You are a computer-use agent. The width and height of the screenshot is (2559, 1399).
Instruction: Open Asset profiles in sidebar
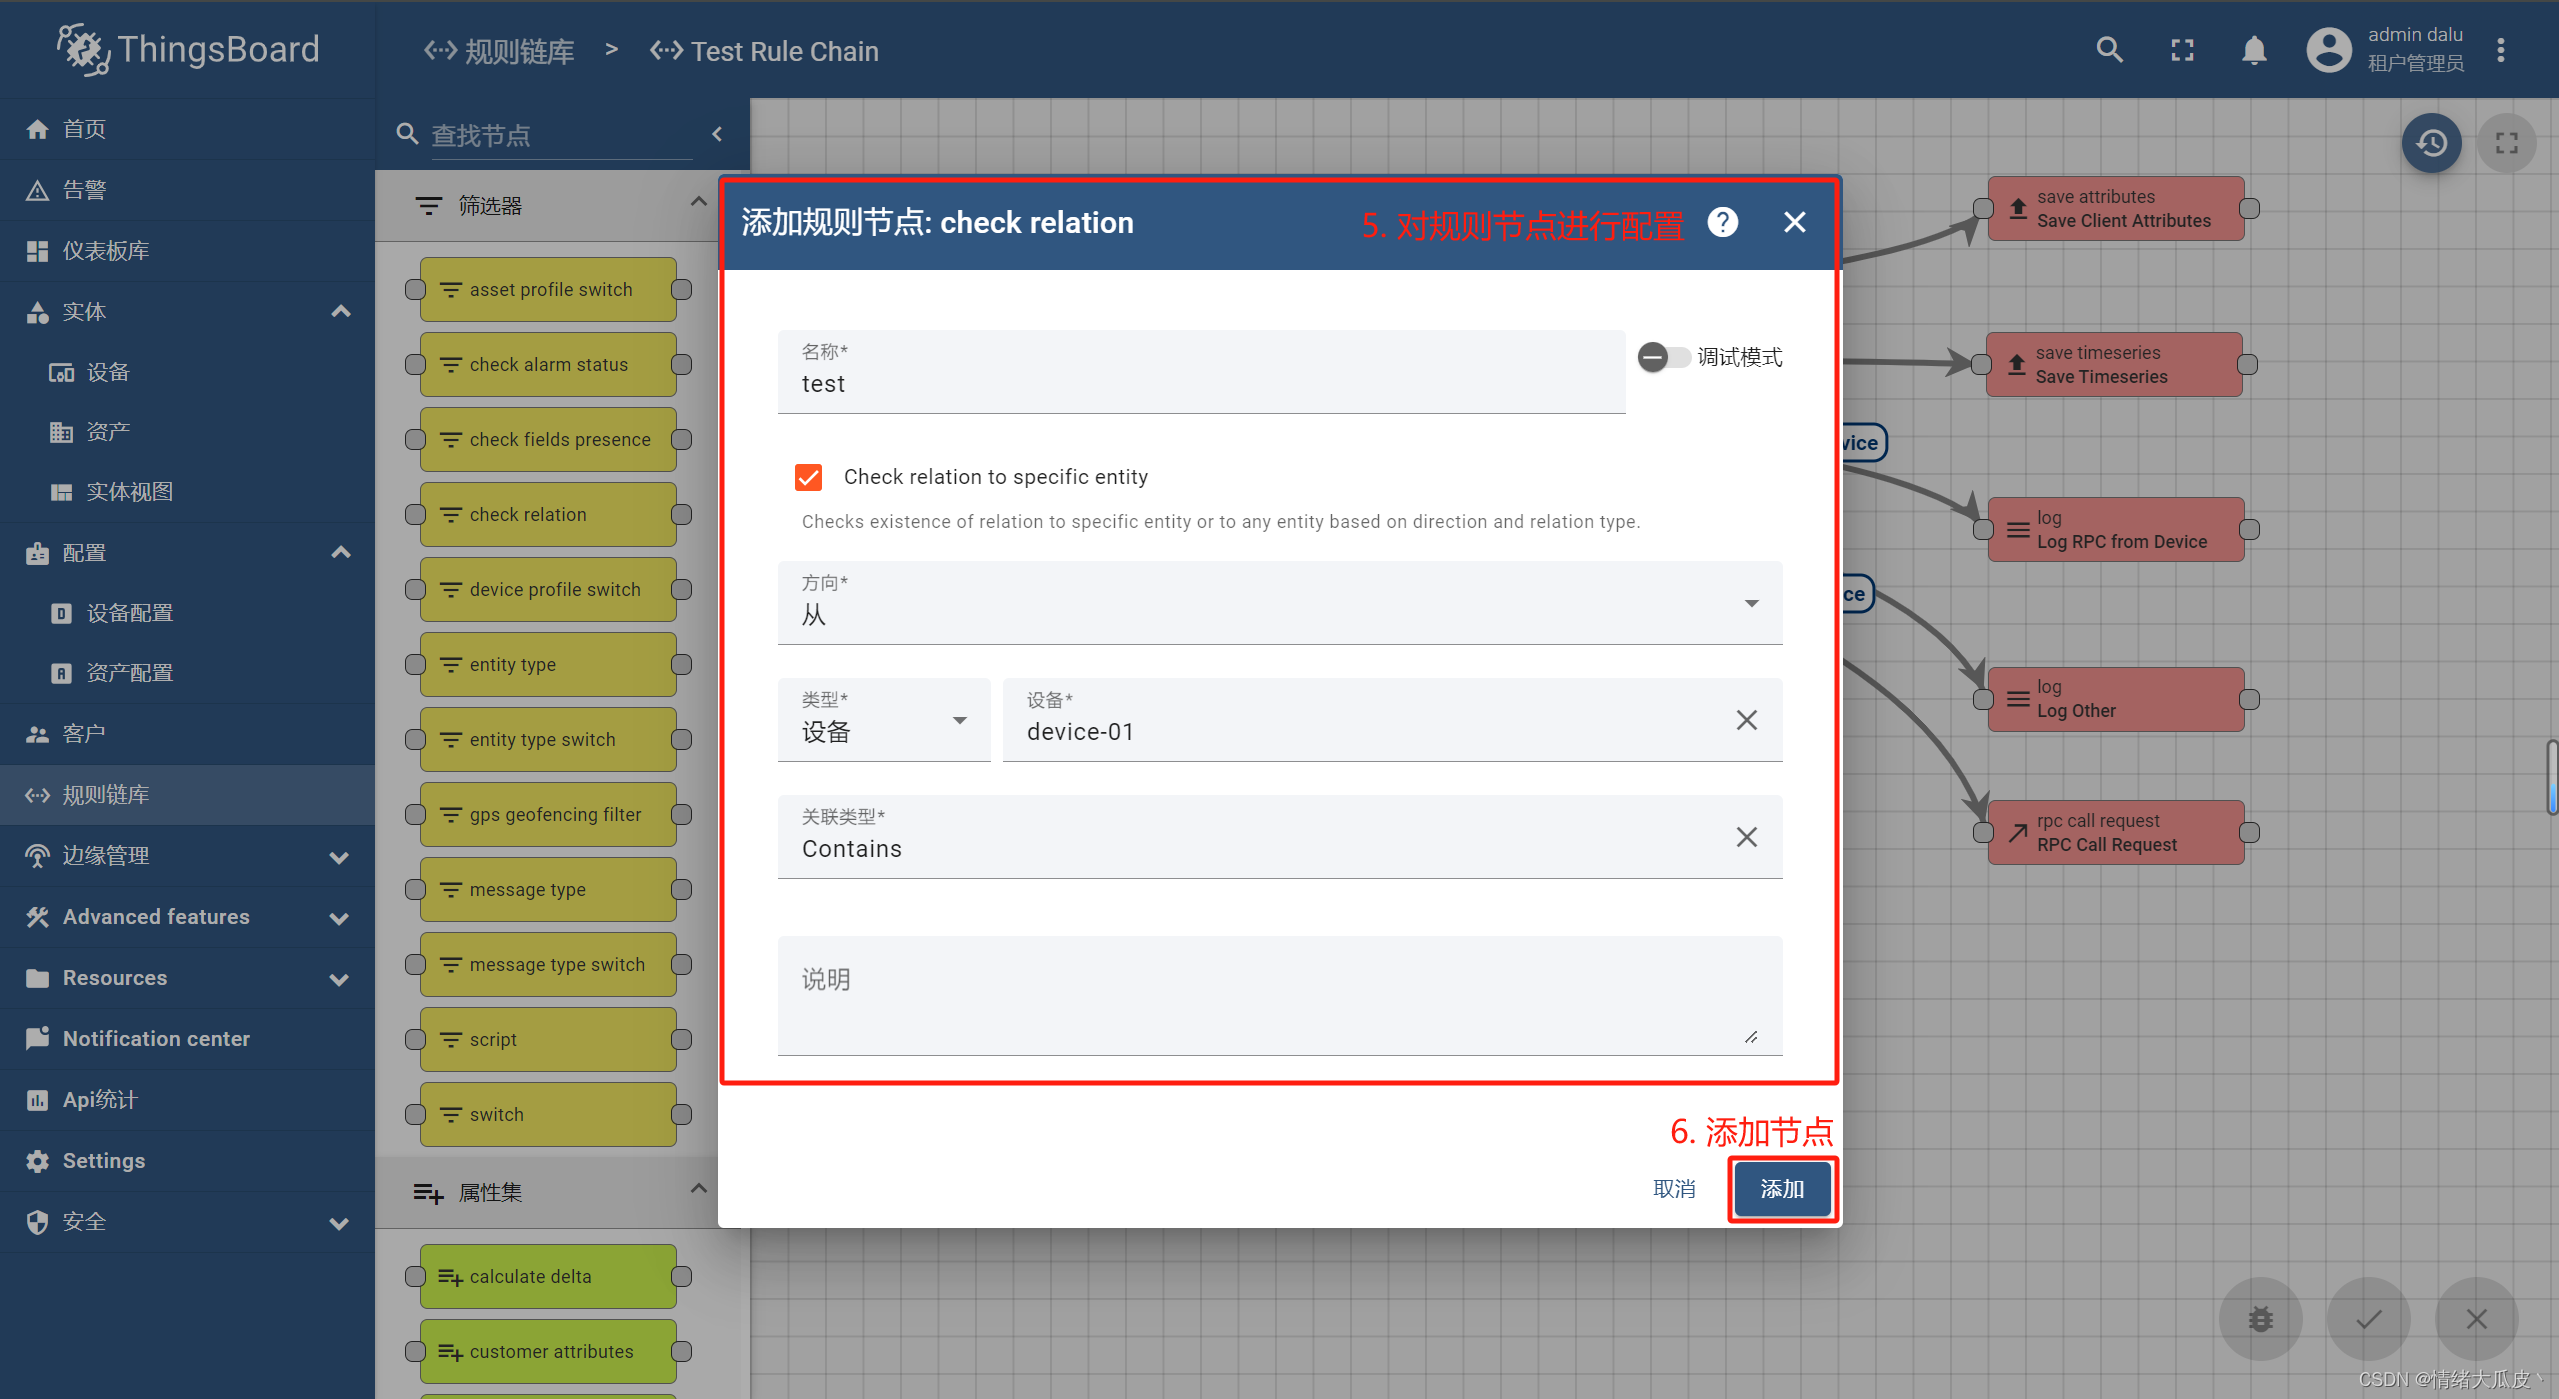tap(187, 673)
